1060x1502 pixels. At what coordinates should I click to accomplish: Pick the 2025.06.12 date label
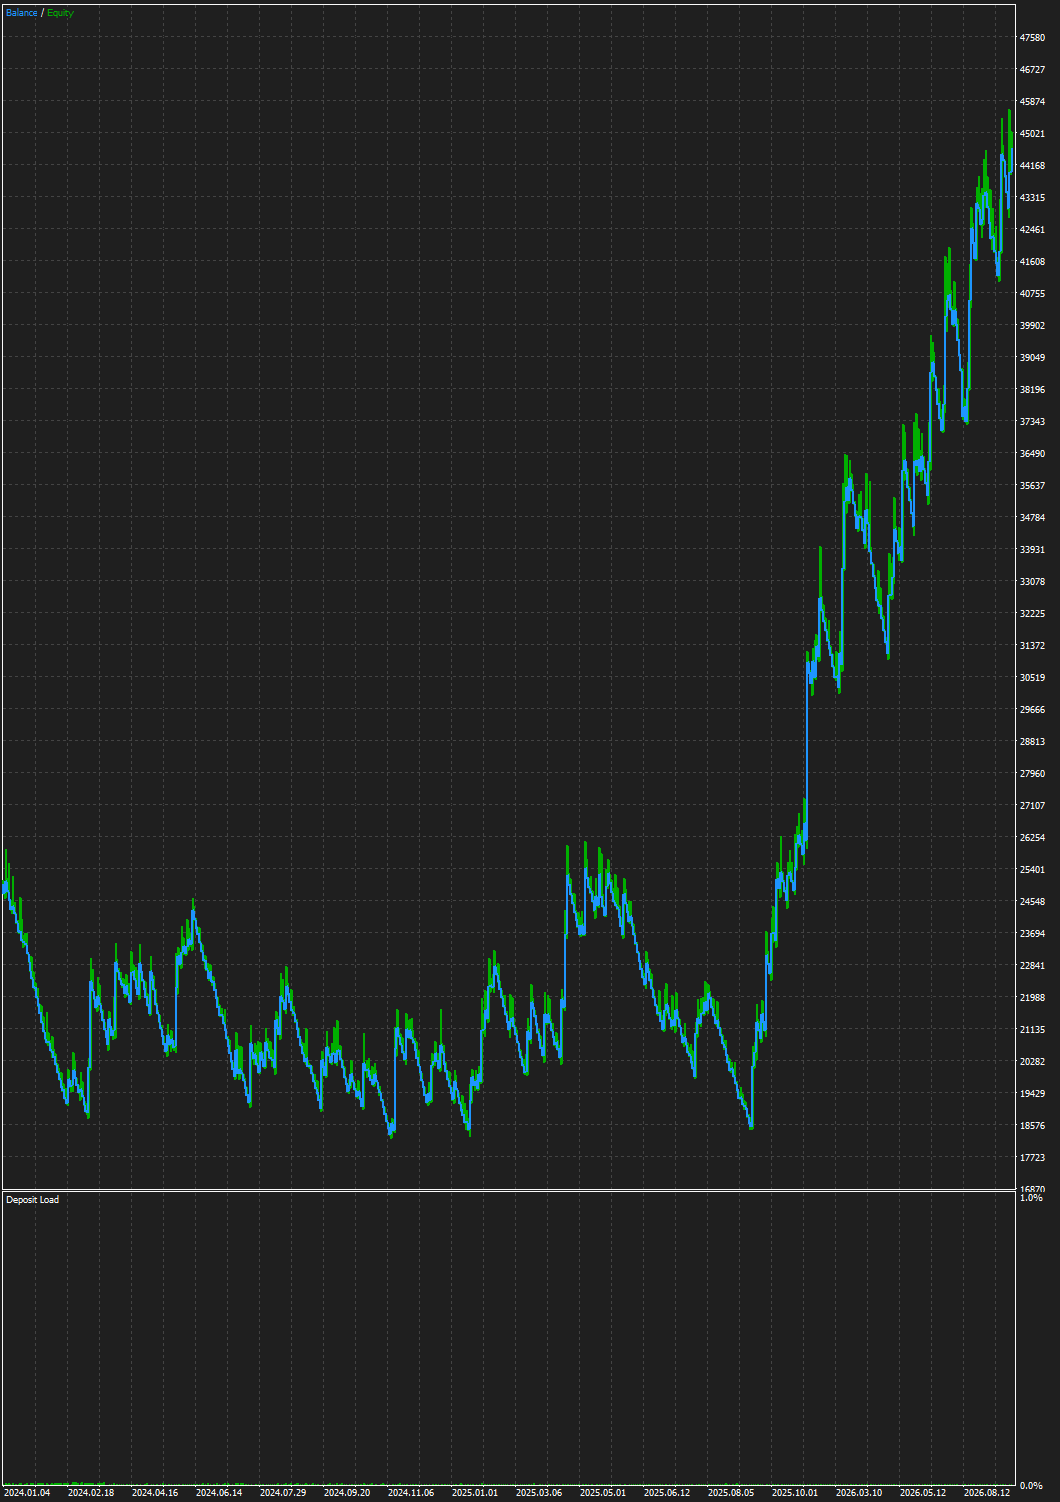coord(667,1493)
